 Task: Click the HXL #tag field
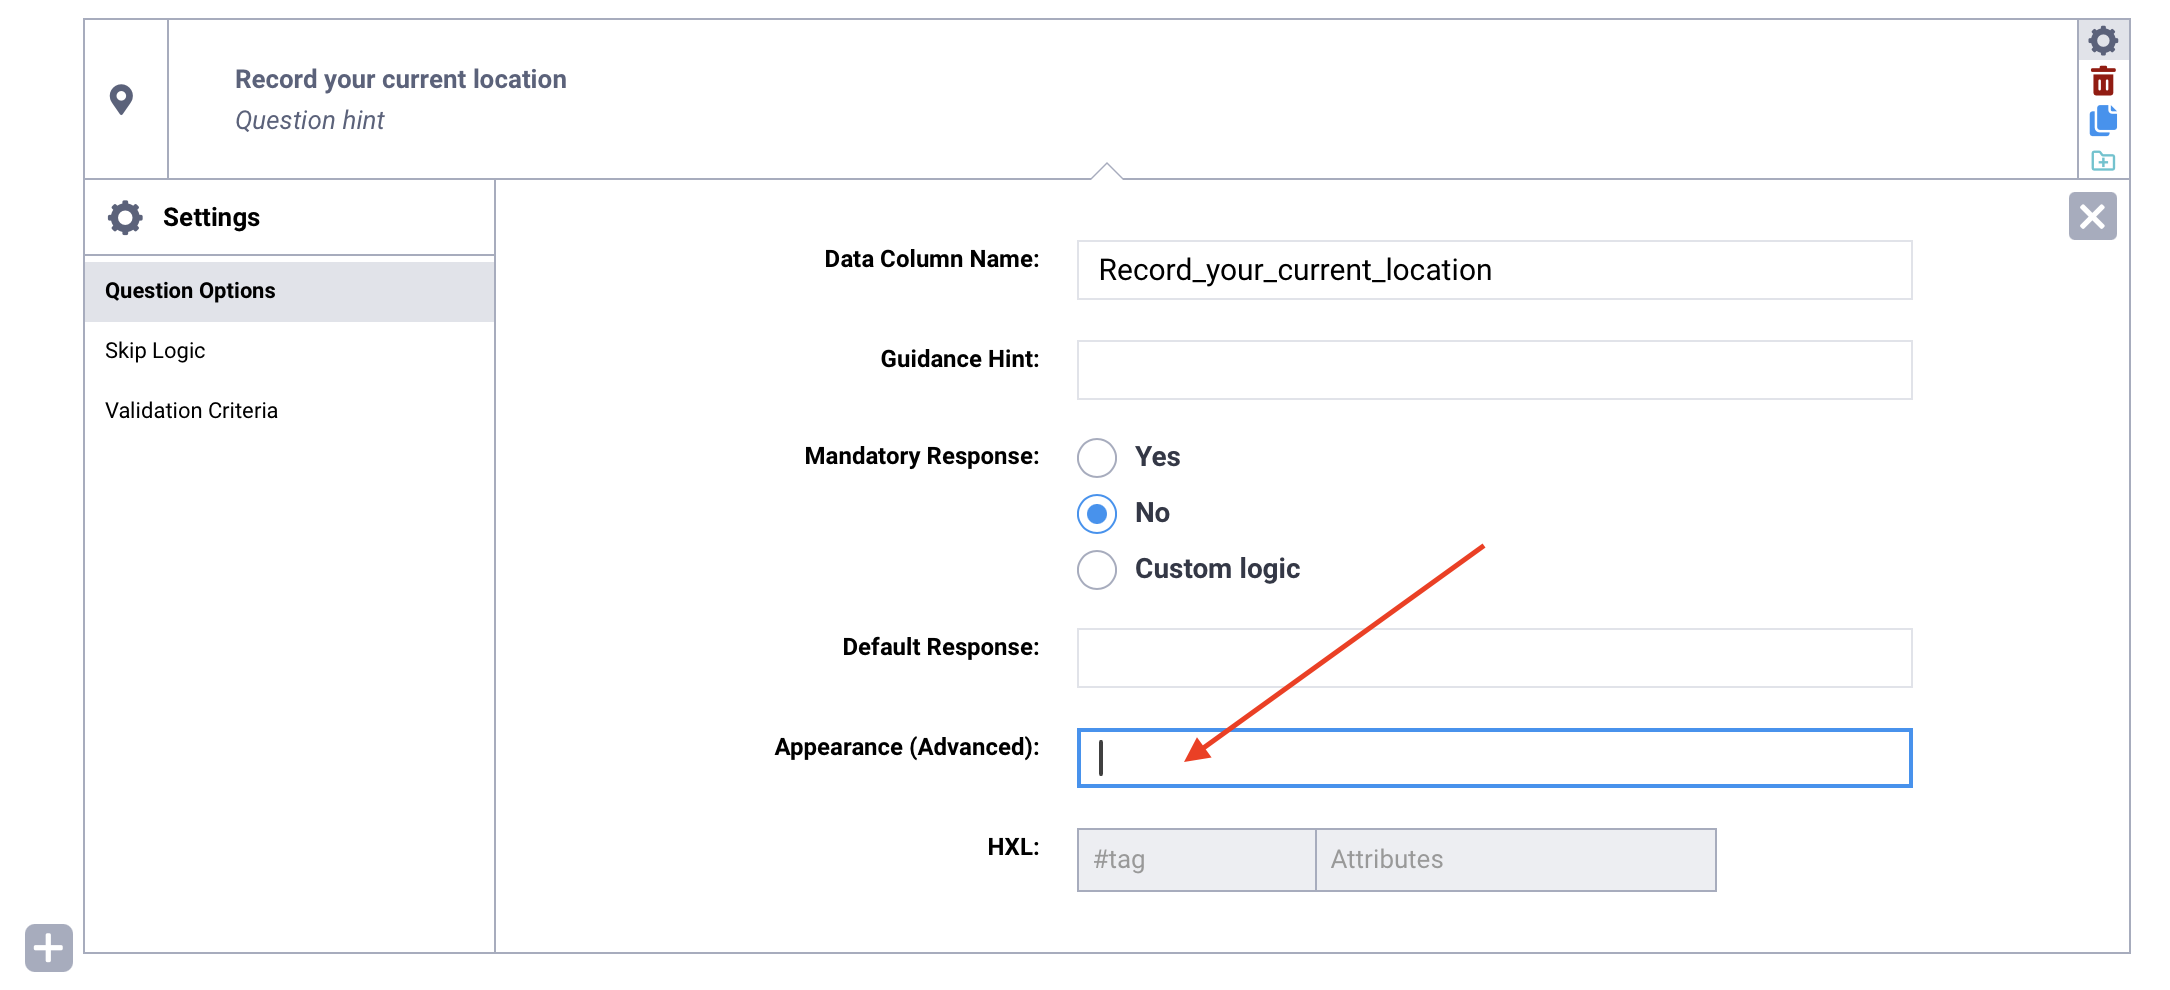(1195, 859)
